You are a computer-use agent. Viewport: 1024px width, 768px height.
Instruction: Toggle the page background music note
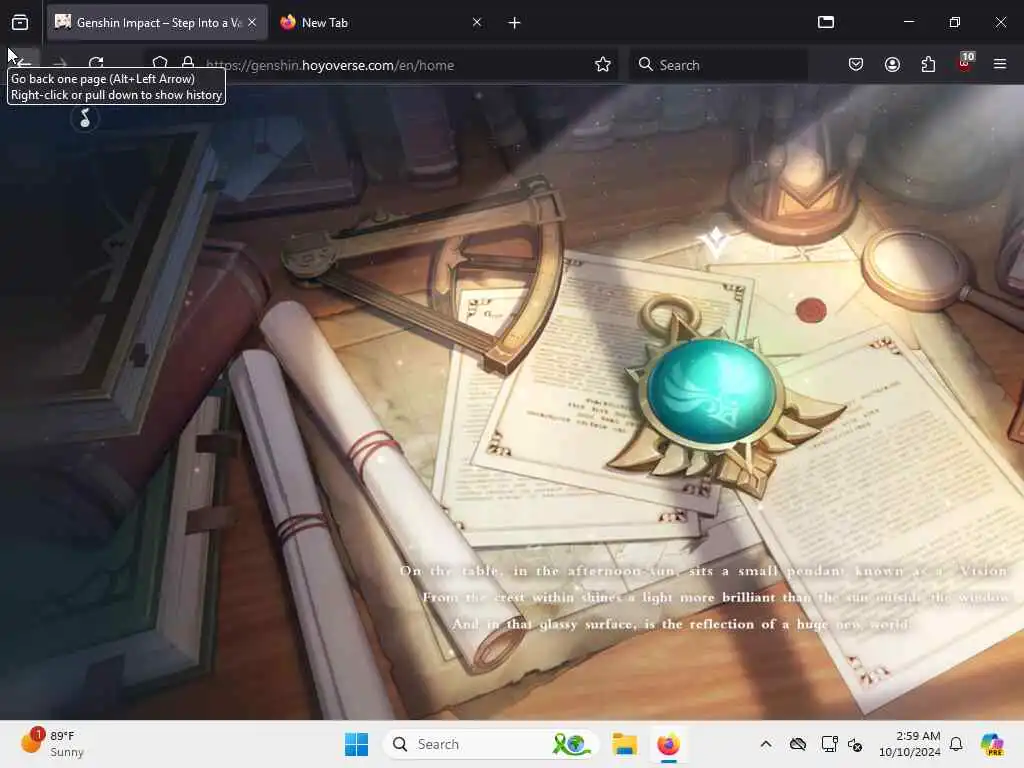[x=85, y=119]
